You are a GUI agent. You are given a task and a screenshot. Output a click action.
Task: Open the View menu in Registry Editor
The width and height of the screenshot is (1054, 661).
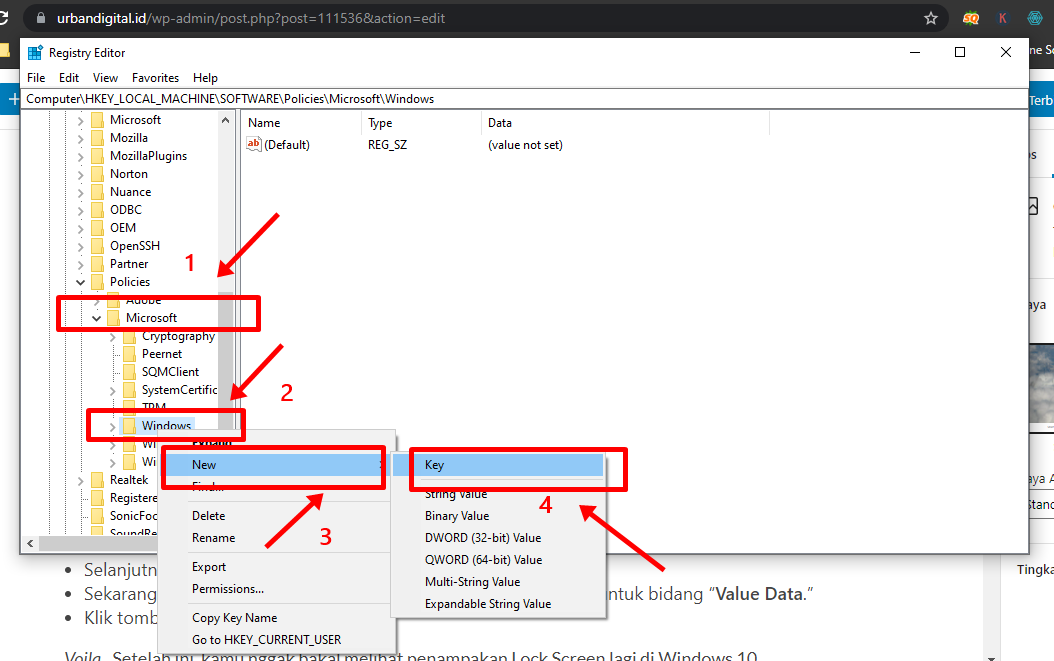pos(105,78)
